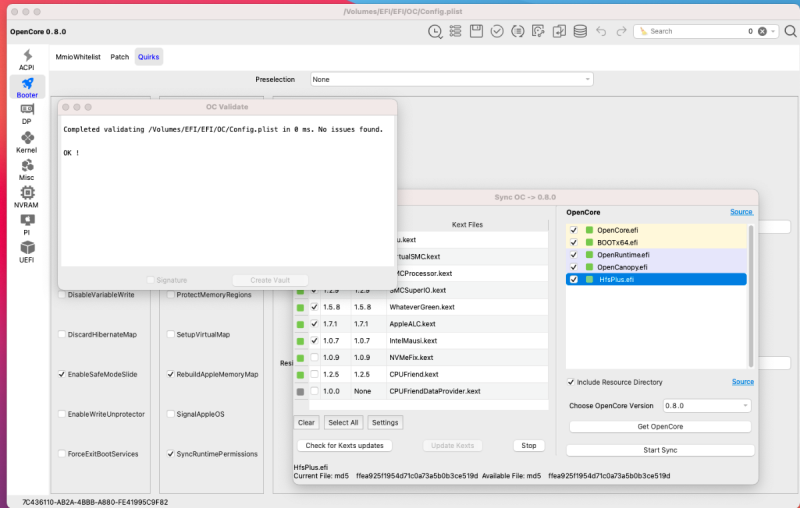Expand the Preselection dropdown

[x=450, y=79]
